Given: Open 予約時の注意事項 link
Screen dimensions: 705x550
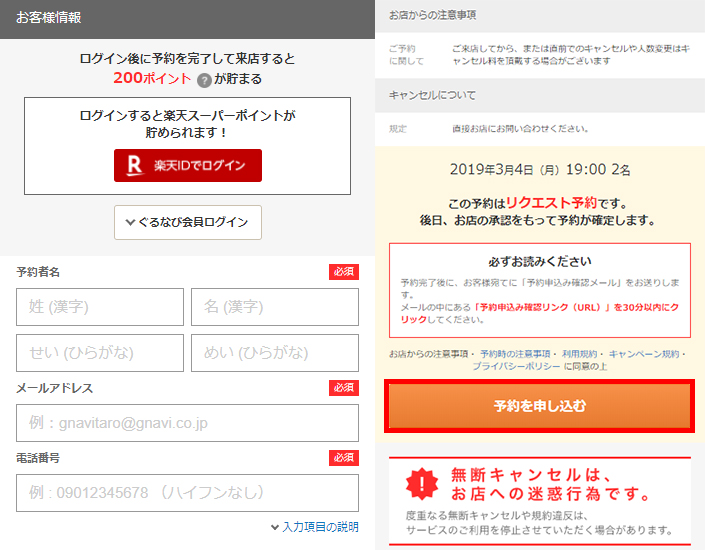Looking at the screenshot, I should pos(515,354).
